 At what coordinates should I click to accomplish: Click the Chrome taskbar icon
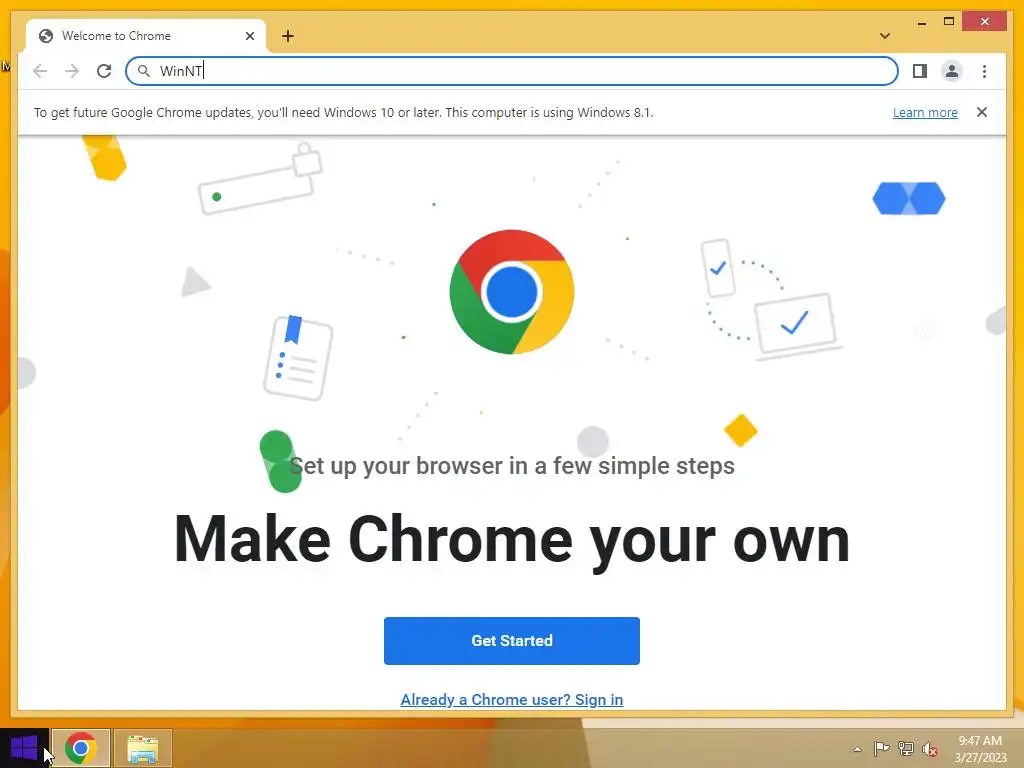pyautogui.click(x=80, y=748)
